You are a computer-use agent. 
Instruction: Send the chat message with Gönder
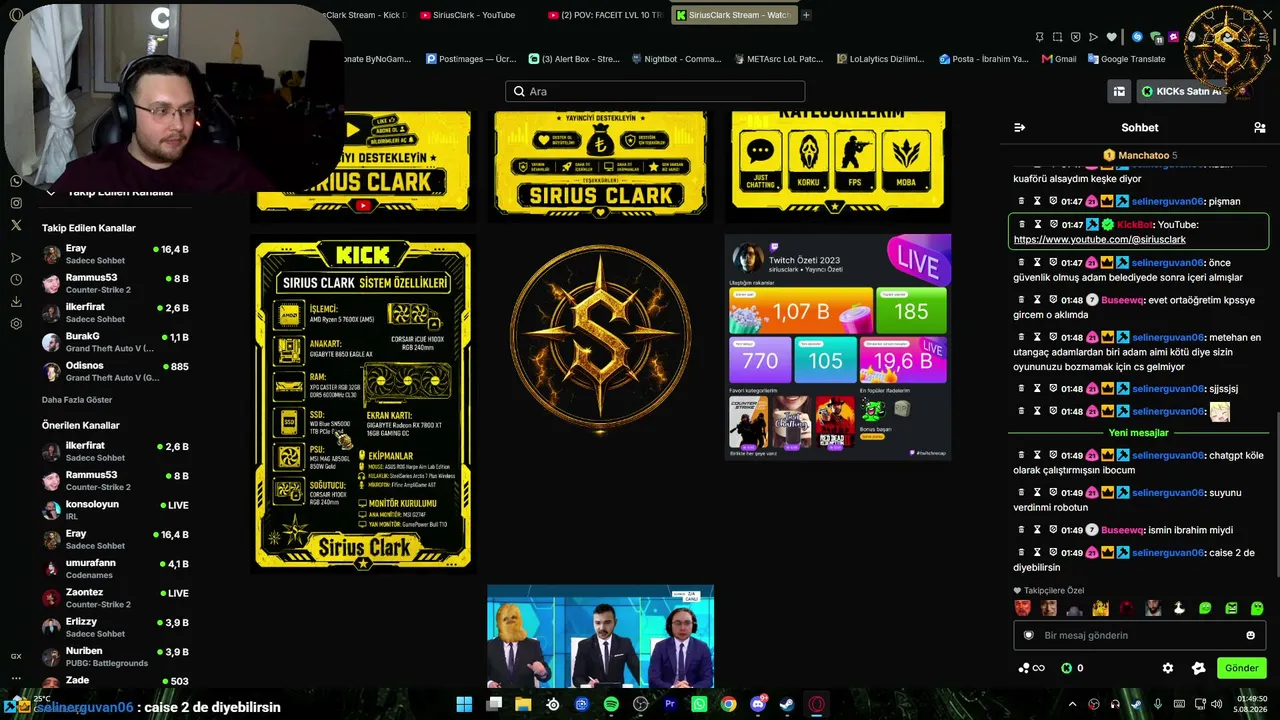click(1241, 668)
